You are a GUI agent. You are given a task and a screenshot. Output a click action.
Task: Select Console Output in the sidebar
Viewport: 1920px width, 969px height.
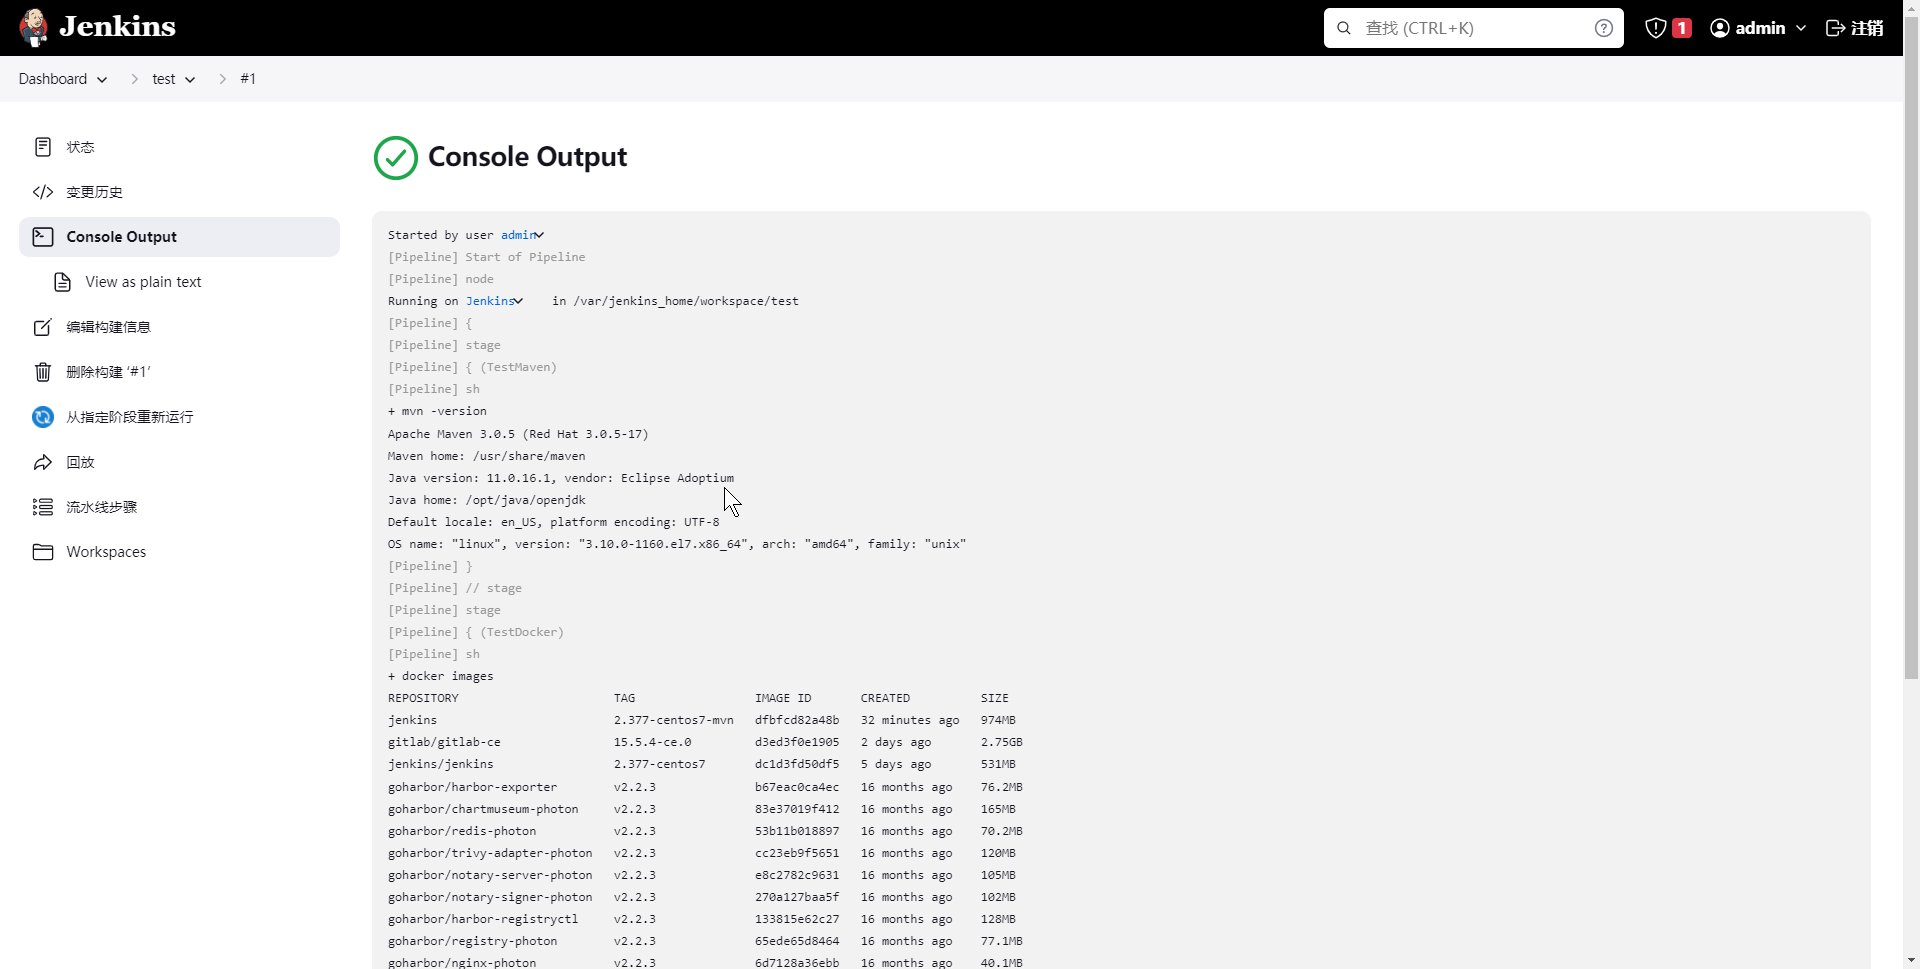click(121, 237)
